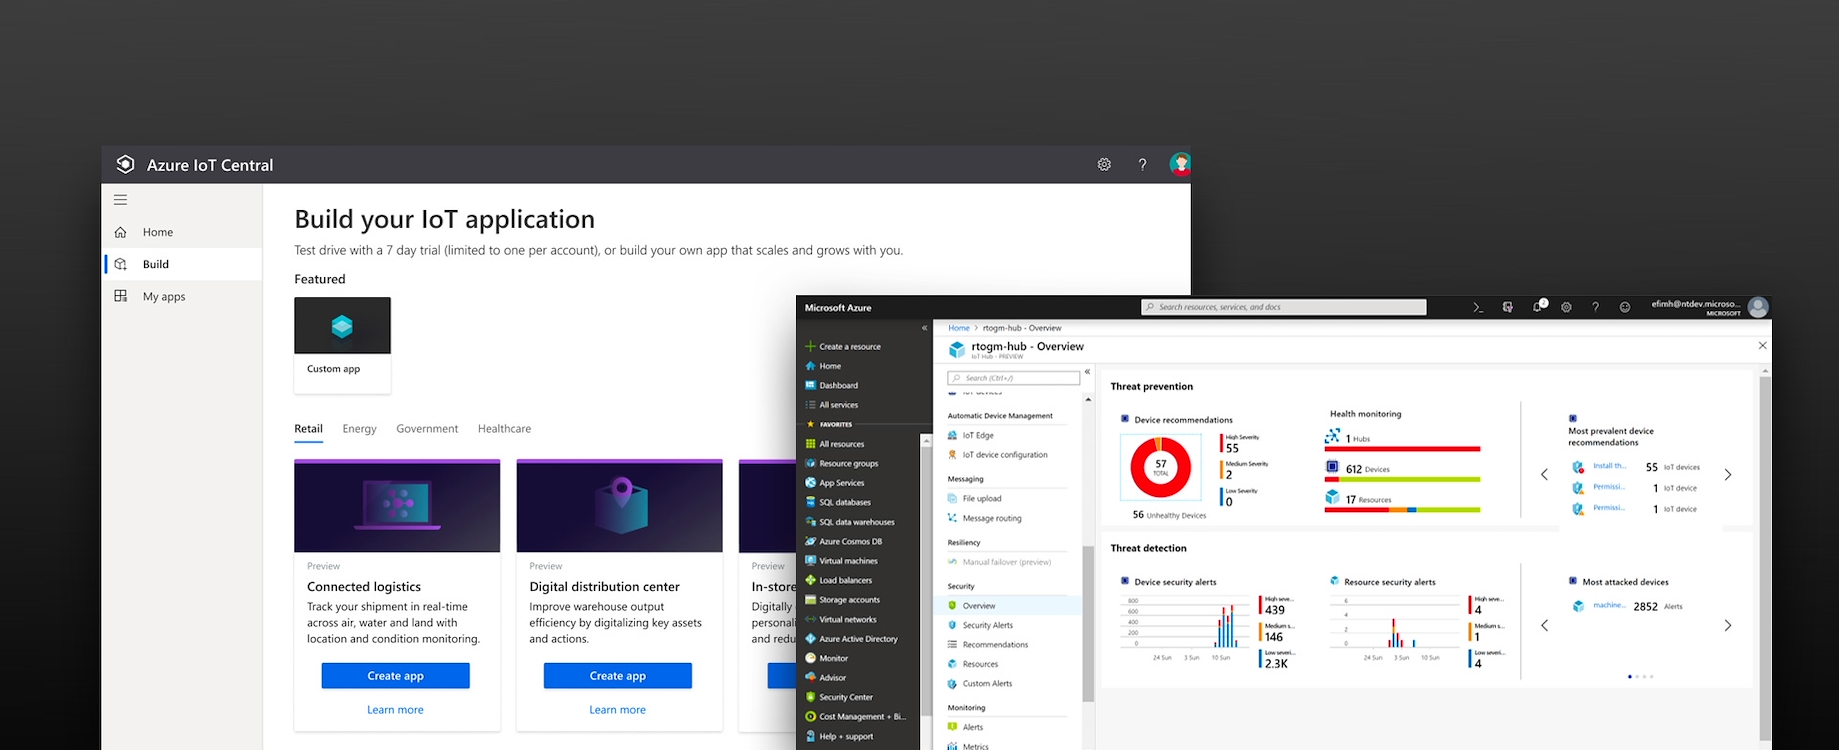Open user avatar in Azure IoT Central header
Viewport: 1839px width, 750px height.
pos(1180,164)
